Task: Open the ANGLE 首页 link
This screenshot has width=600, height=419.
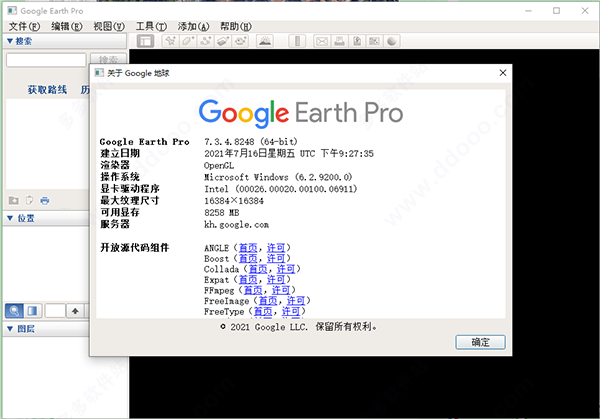Action: tap(248, 248)
